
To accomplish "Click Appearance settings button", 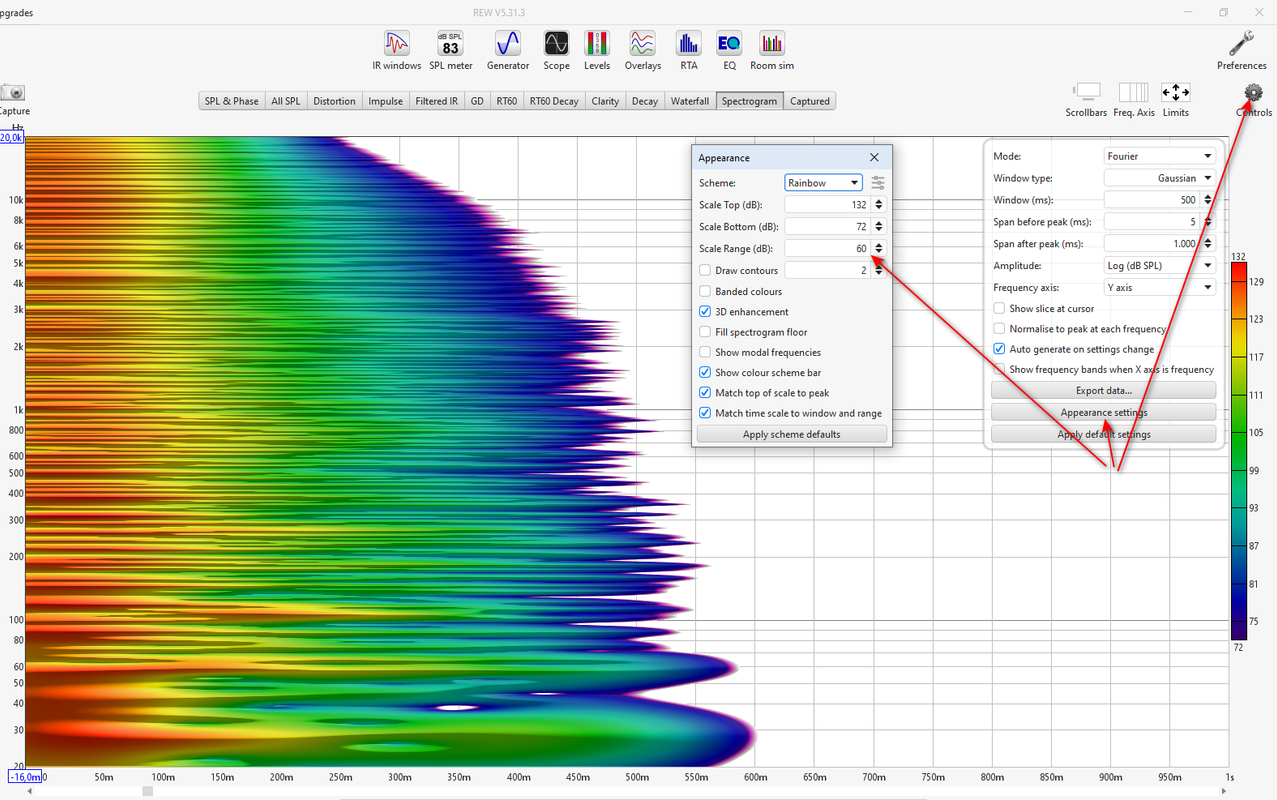I will click(x=1103, y=413).
